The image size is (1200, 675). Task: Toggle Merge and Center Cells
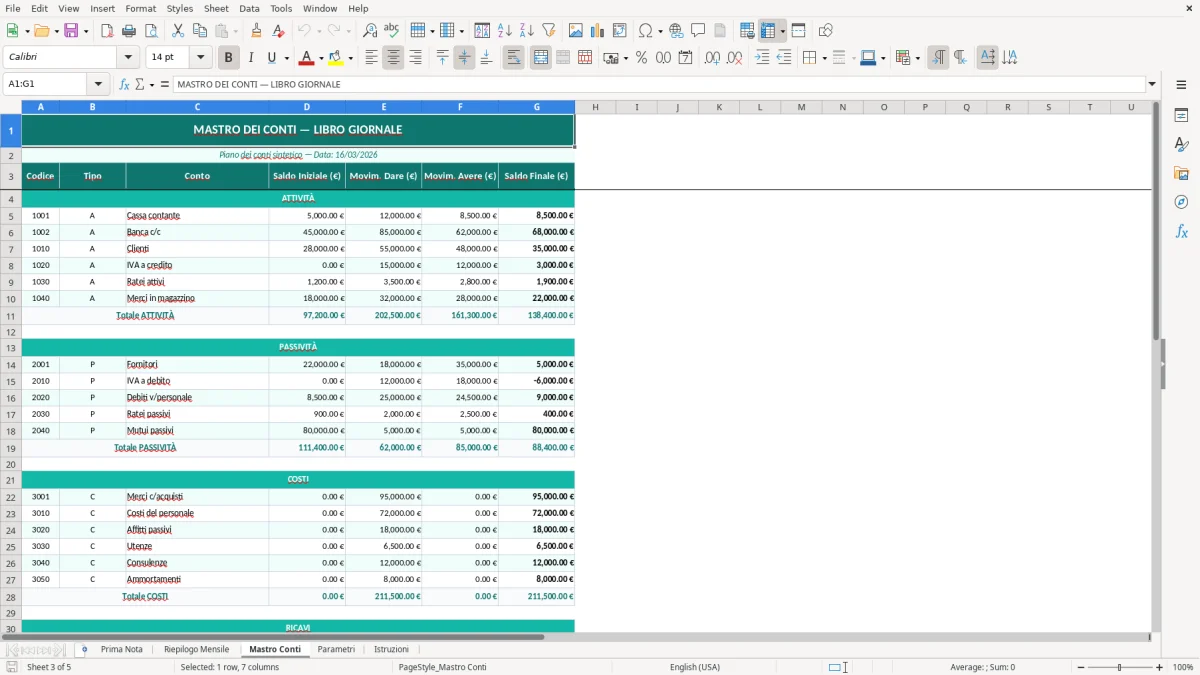tap(540, 58)
